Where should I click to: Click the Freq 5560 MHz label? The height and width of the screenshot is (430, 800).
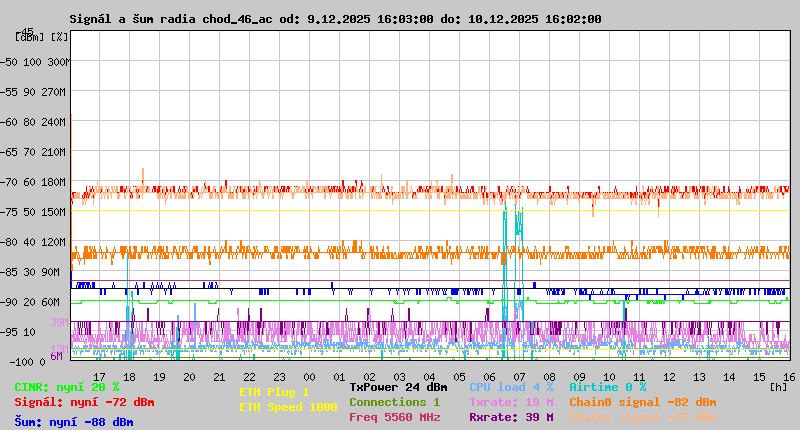tap(394, 417)
